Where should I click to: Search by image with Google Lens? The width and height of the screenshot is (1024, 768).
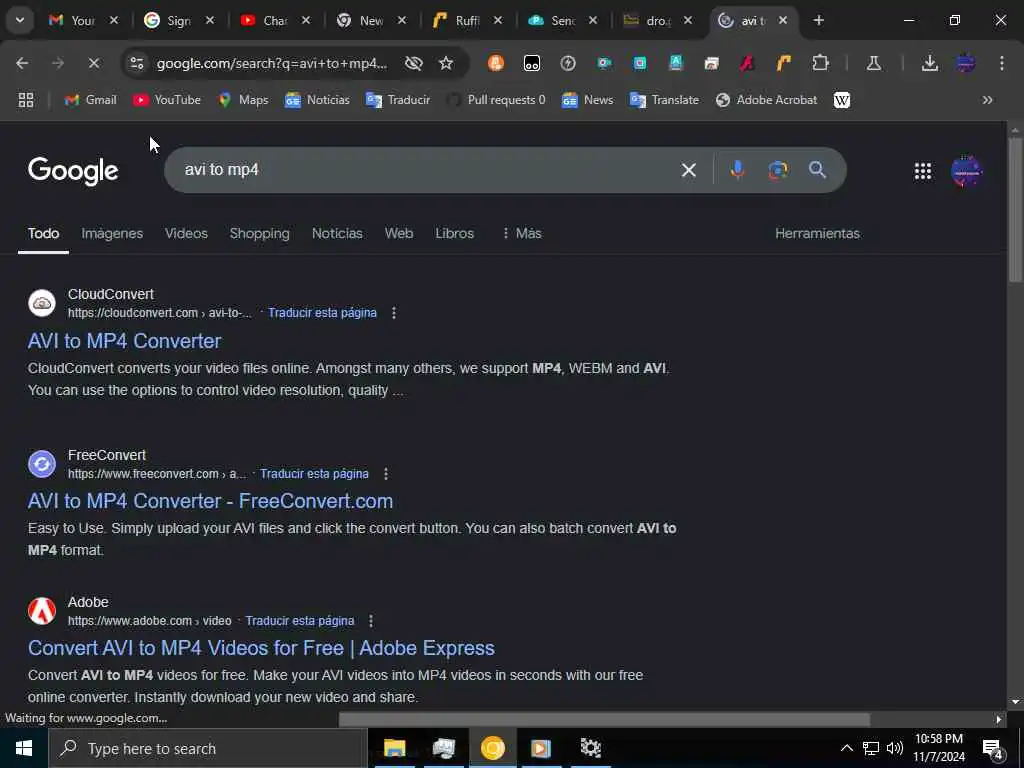tap(778, 170)
